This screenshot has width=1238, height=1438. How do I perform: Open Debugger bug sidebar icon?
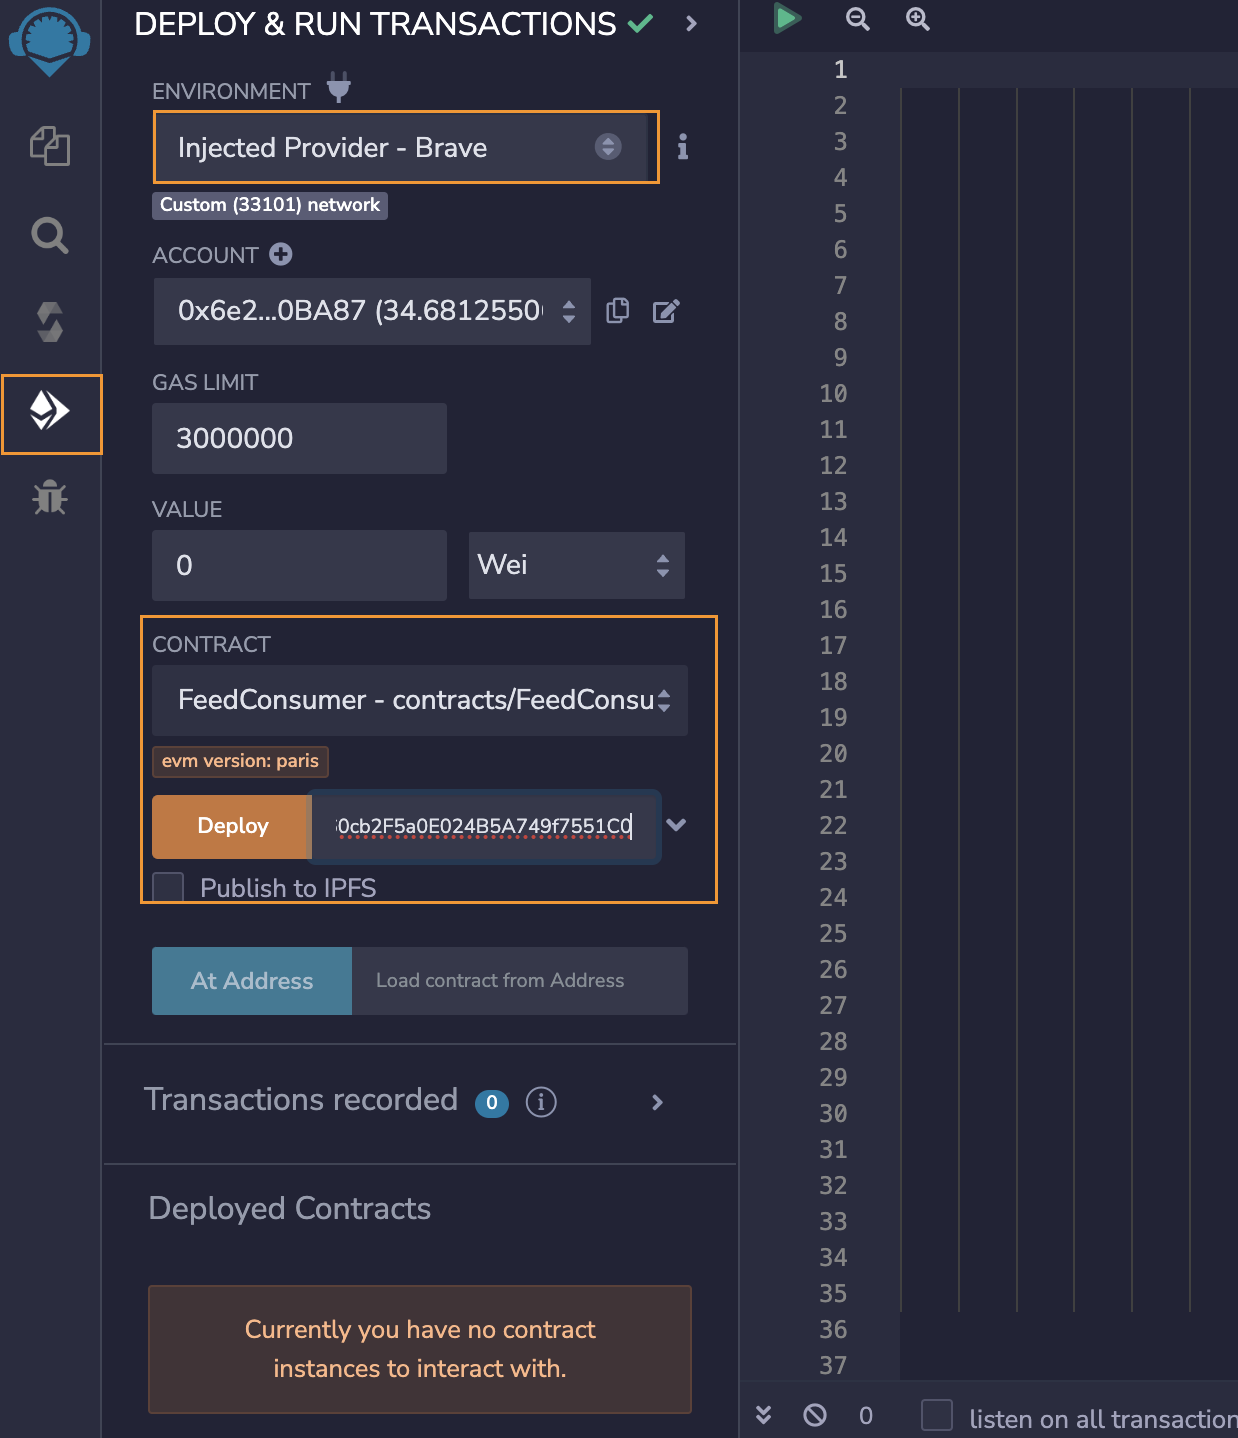pyautogui.click(x=49, y=497)
